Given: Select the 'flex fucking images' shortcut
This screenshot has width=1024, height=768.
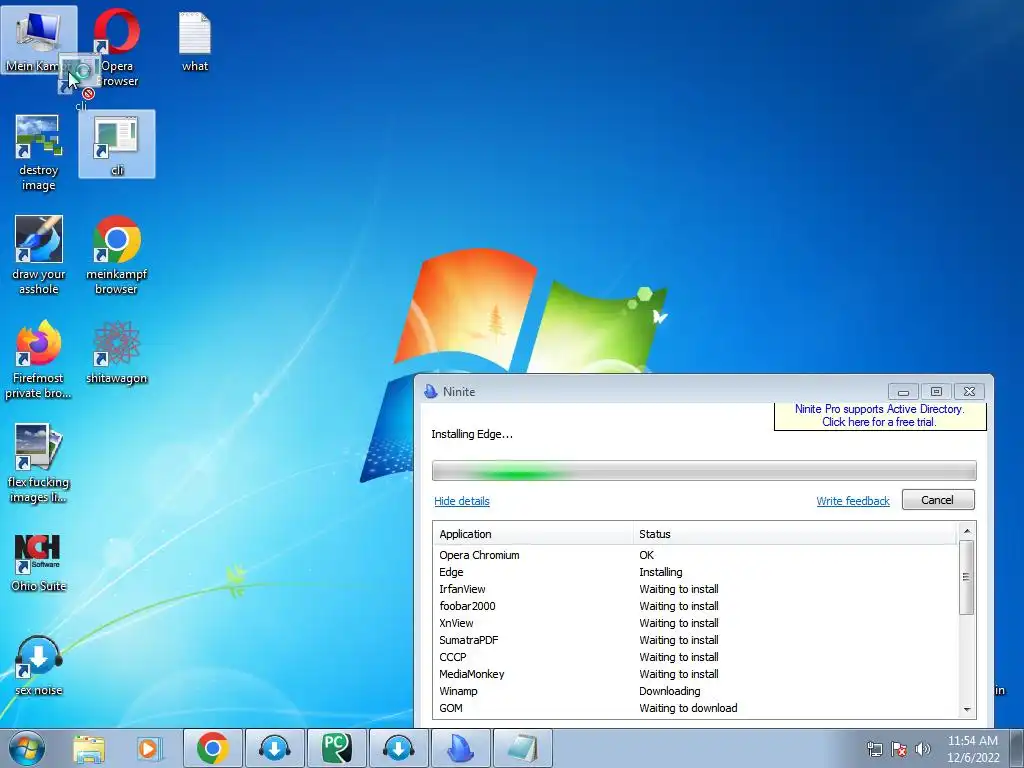Looking at the screenshot, I should [39, 463].
